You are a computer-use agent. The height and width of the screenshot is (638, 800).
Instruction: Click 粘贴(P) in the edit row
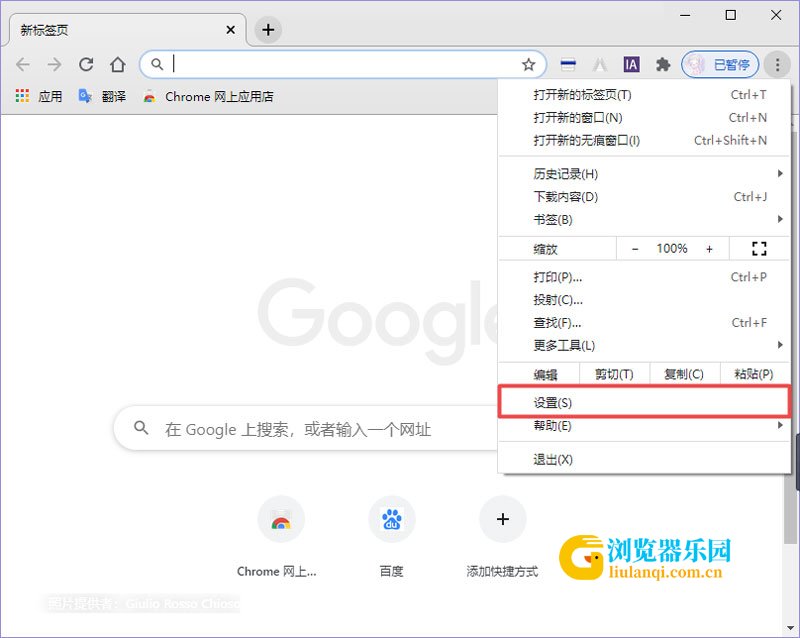pyautogui.click(x=754, y=374)
